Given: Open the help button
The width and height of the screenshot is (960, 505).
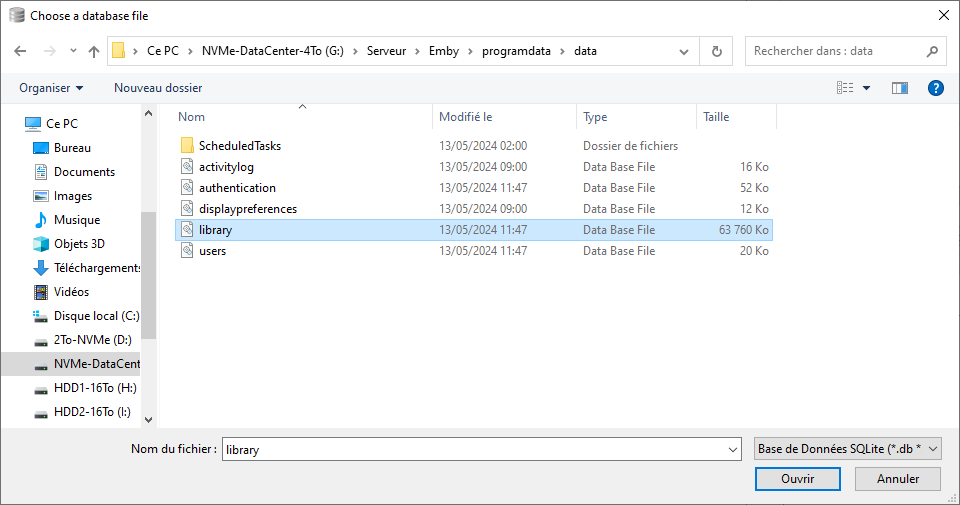Looking at the screenshot, I should click(x=936, y=88).
